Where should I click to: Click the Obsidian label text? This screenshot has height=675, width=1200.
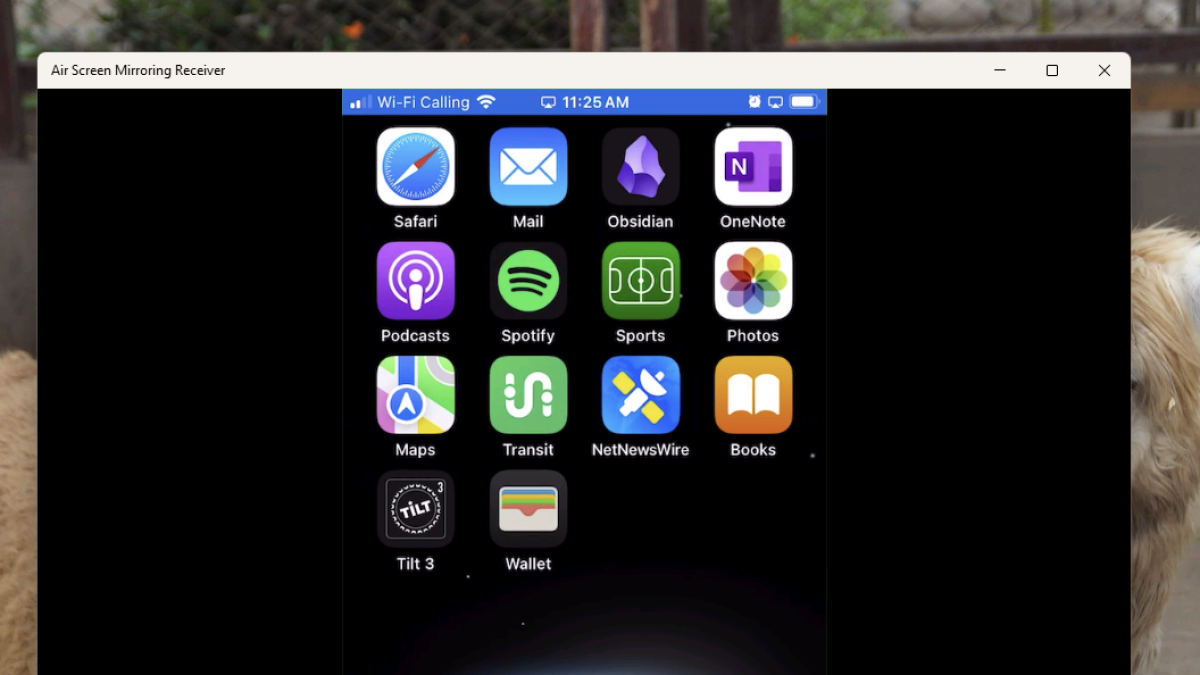[641, 222]
